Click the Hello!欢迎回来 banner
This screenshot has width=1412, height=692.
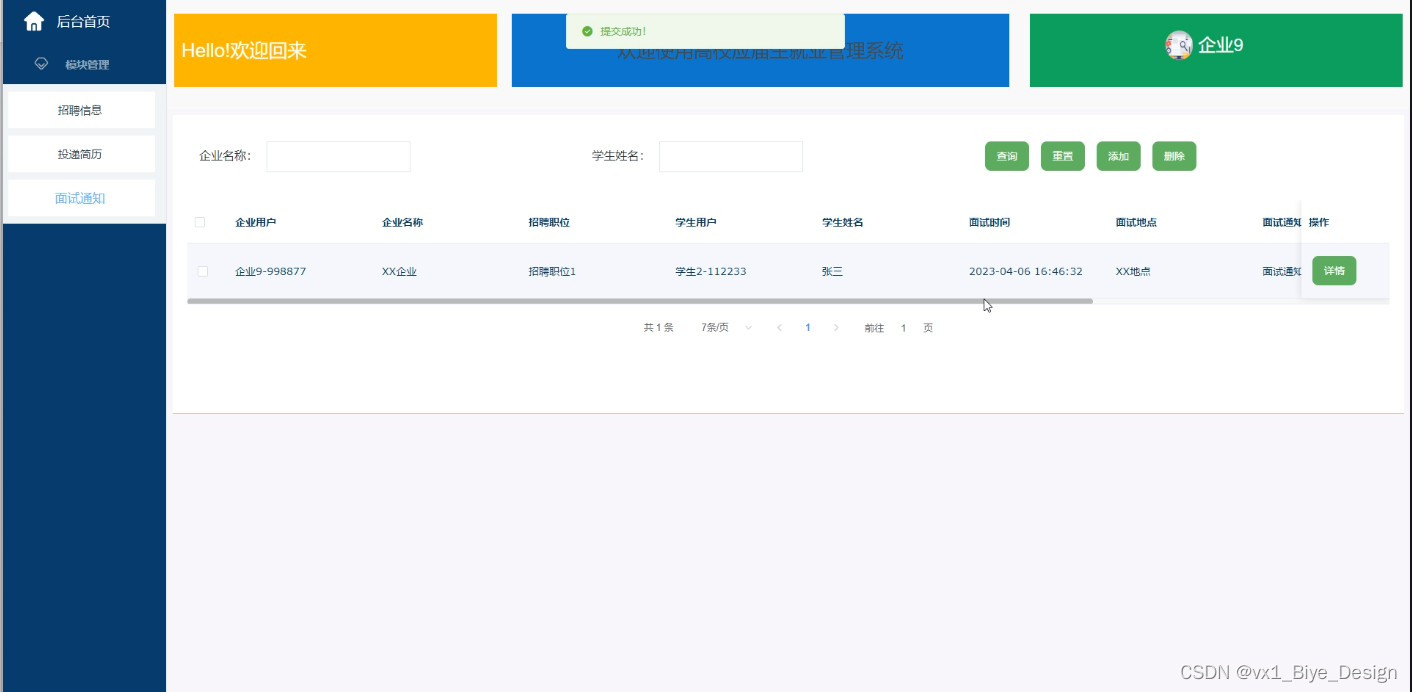click(x=335, y=50)
